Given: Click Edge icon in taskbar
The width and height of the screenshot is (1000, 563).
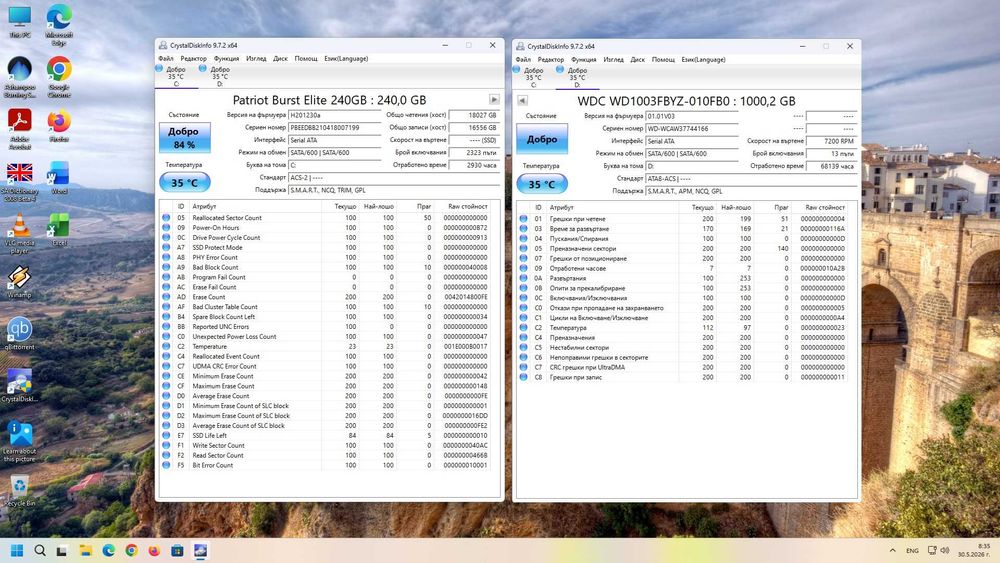Looking at the screenshot, I should [108, 550].
